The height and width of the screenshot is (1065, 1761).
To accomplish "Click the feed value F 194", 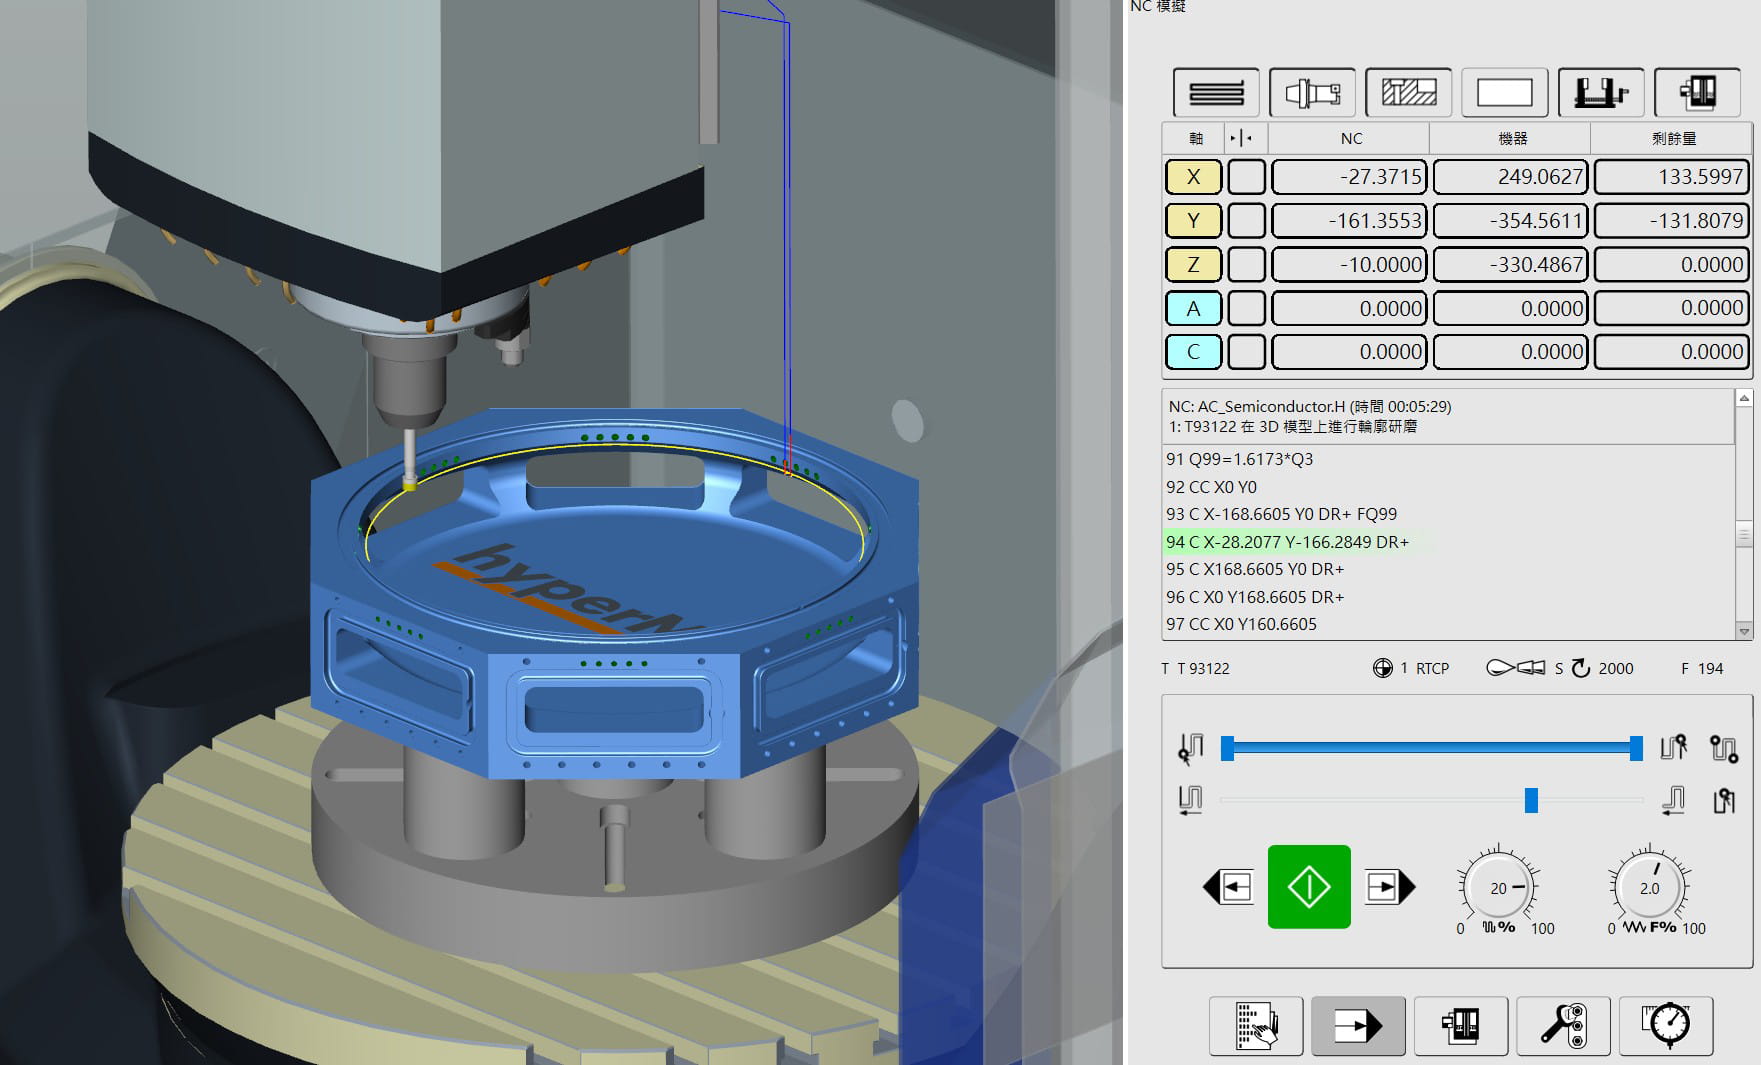I will pos(1702,668).
